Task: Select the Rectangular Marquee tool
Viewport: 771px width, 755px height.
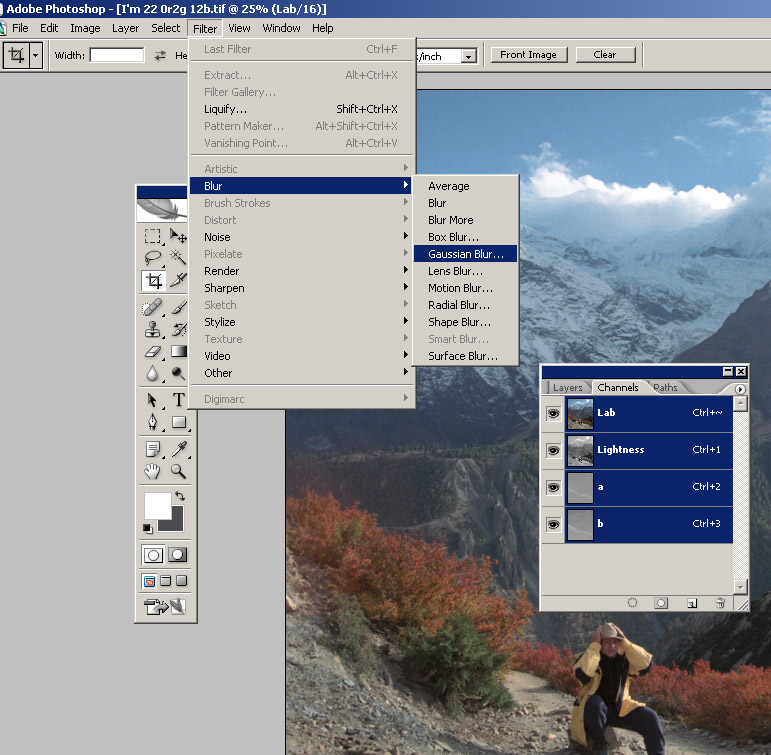Action: [152, 236]
